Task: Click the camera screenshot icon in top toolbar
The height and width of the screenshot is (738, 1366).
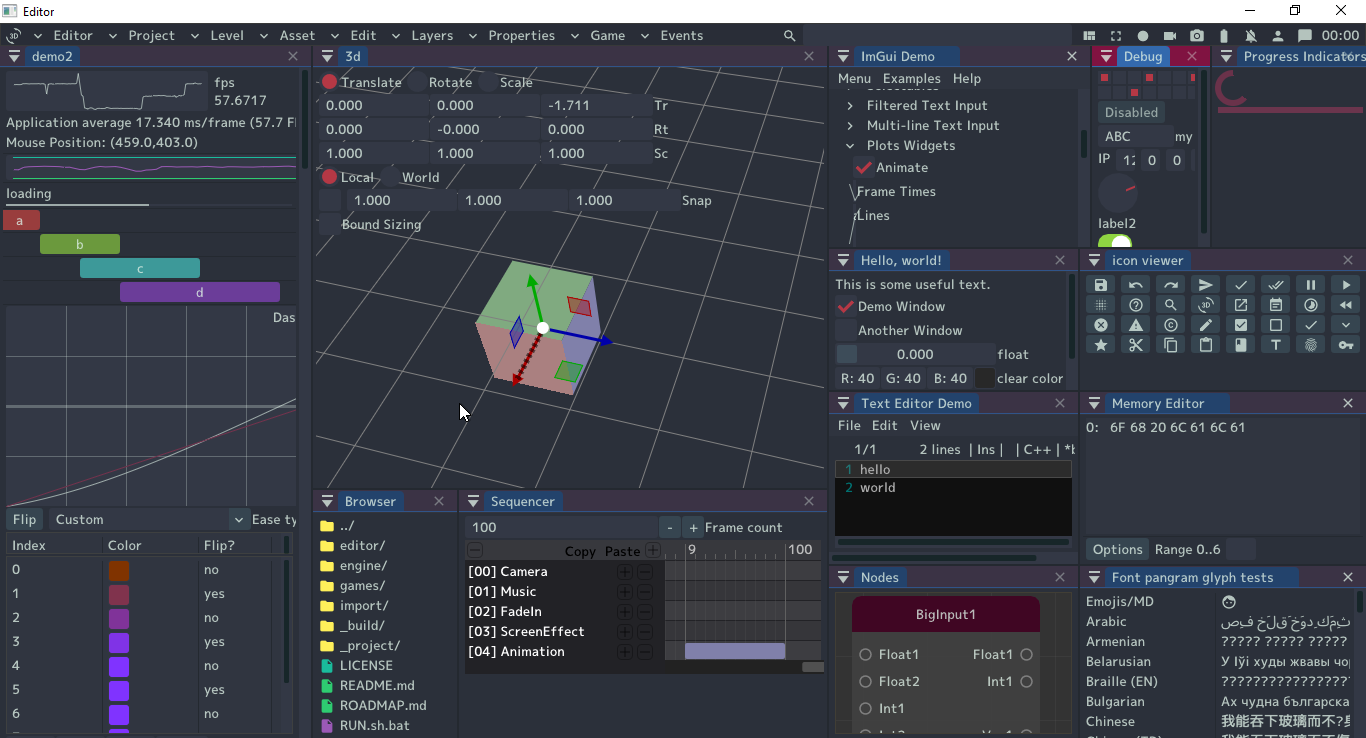Action: (x=1197, y=35)
